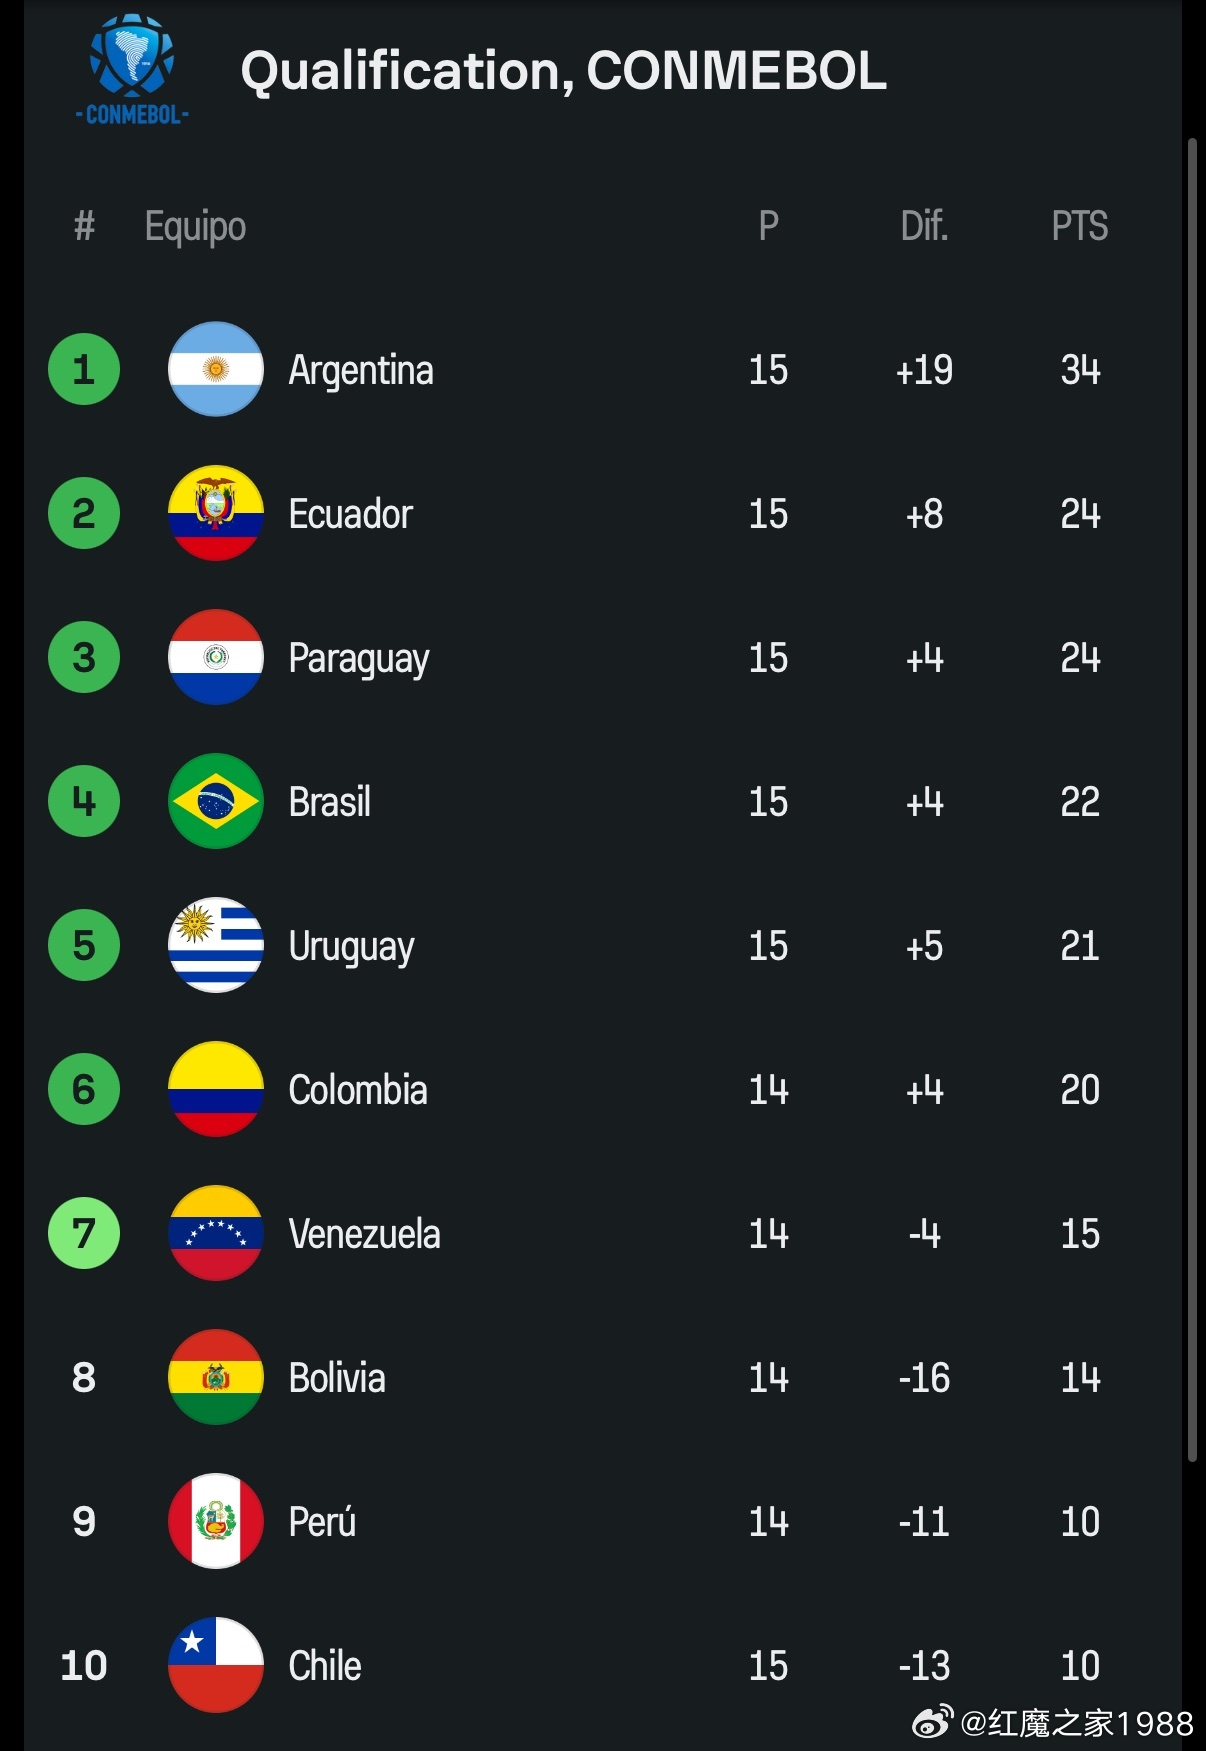Viewport: 1206px width, 1751px height.
Task: Tap the Bolivia flag icon
Action: pyautogui.click(x=216, y=1377)
